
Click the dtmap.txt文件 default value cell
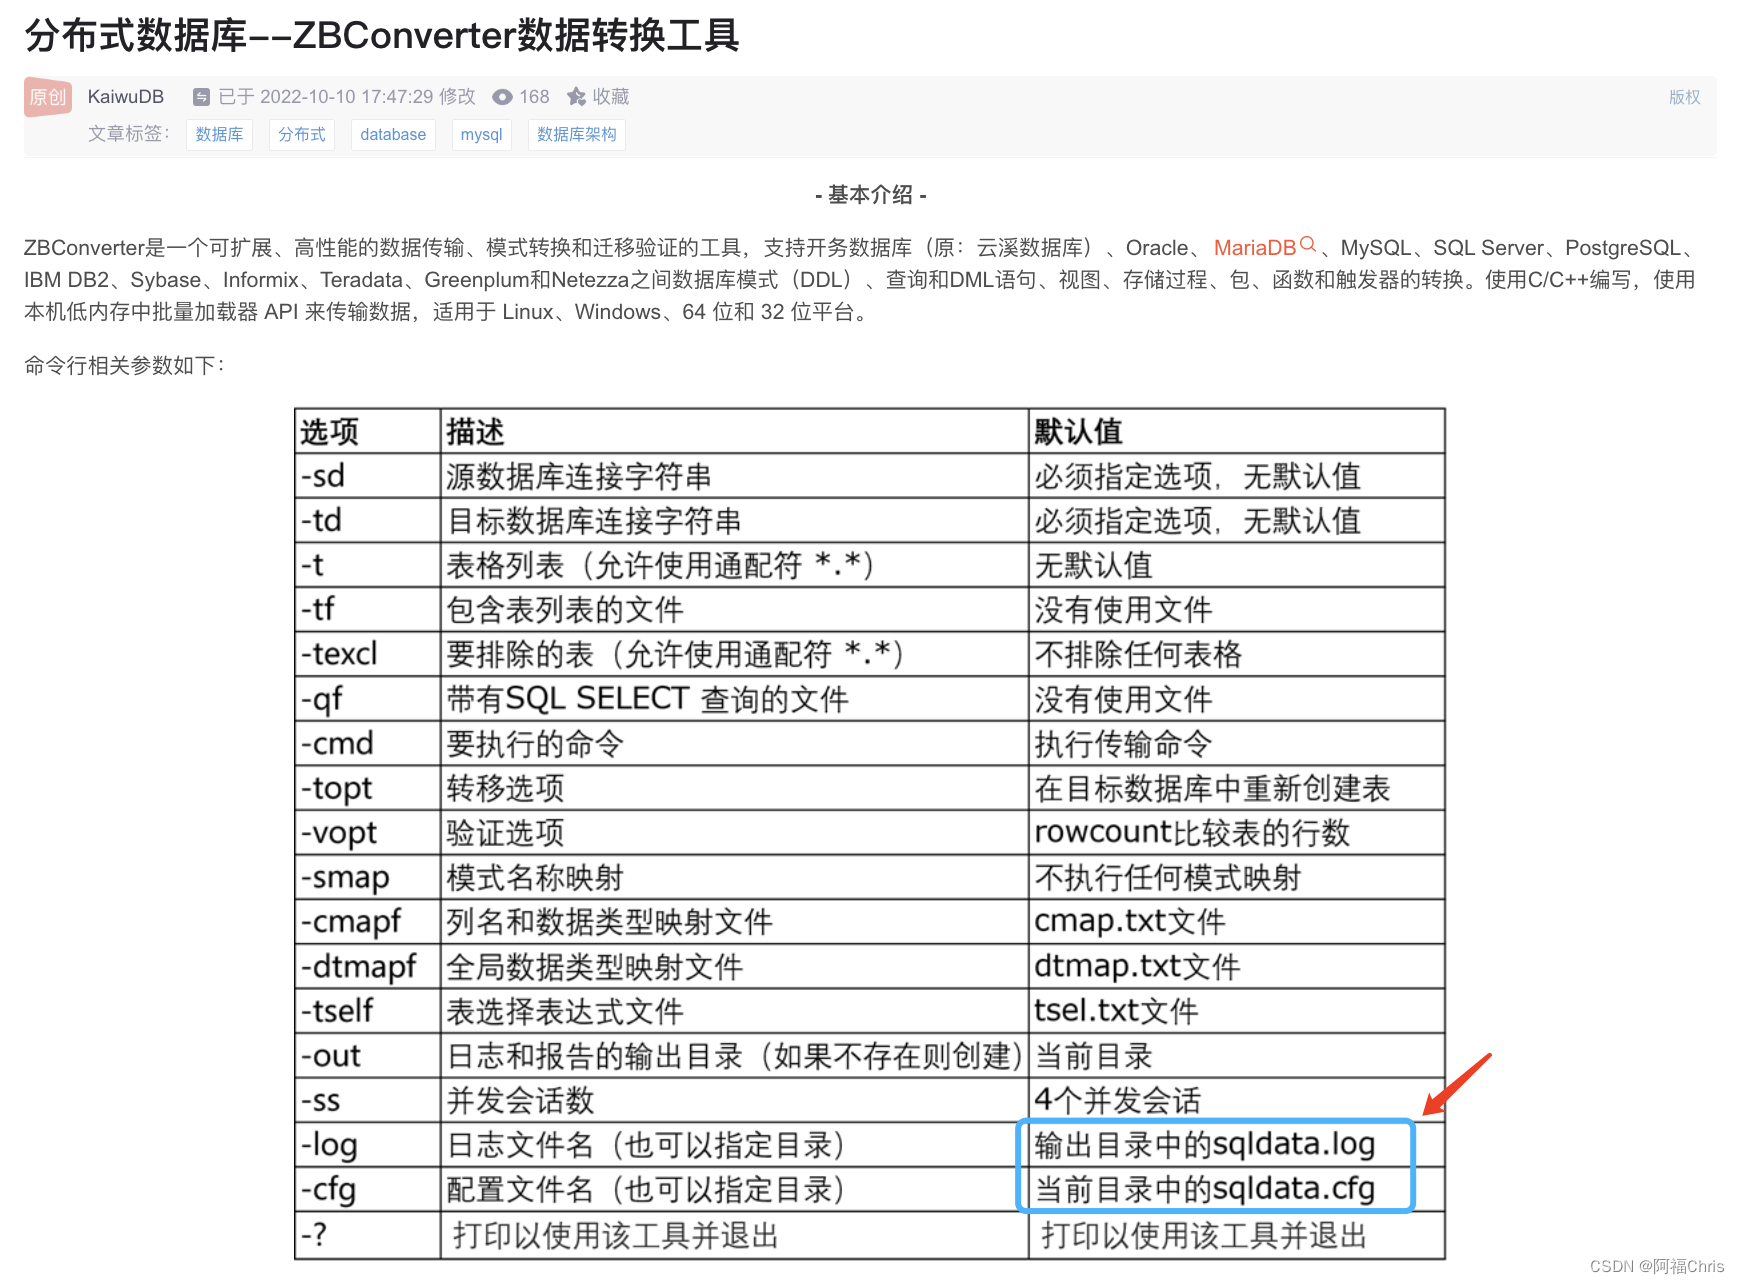[x=1237, y=966]
